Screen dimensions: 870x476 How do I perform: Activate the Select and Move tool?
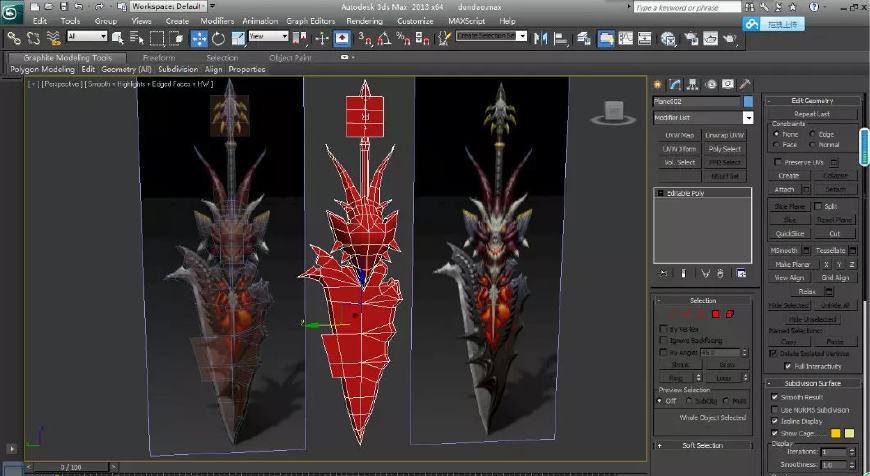coord(199,38)
